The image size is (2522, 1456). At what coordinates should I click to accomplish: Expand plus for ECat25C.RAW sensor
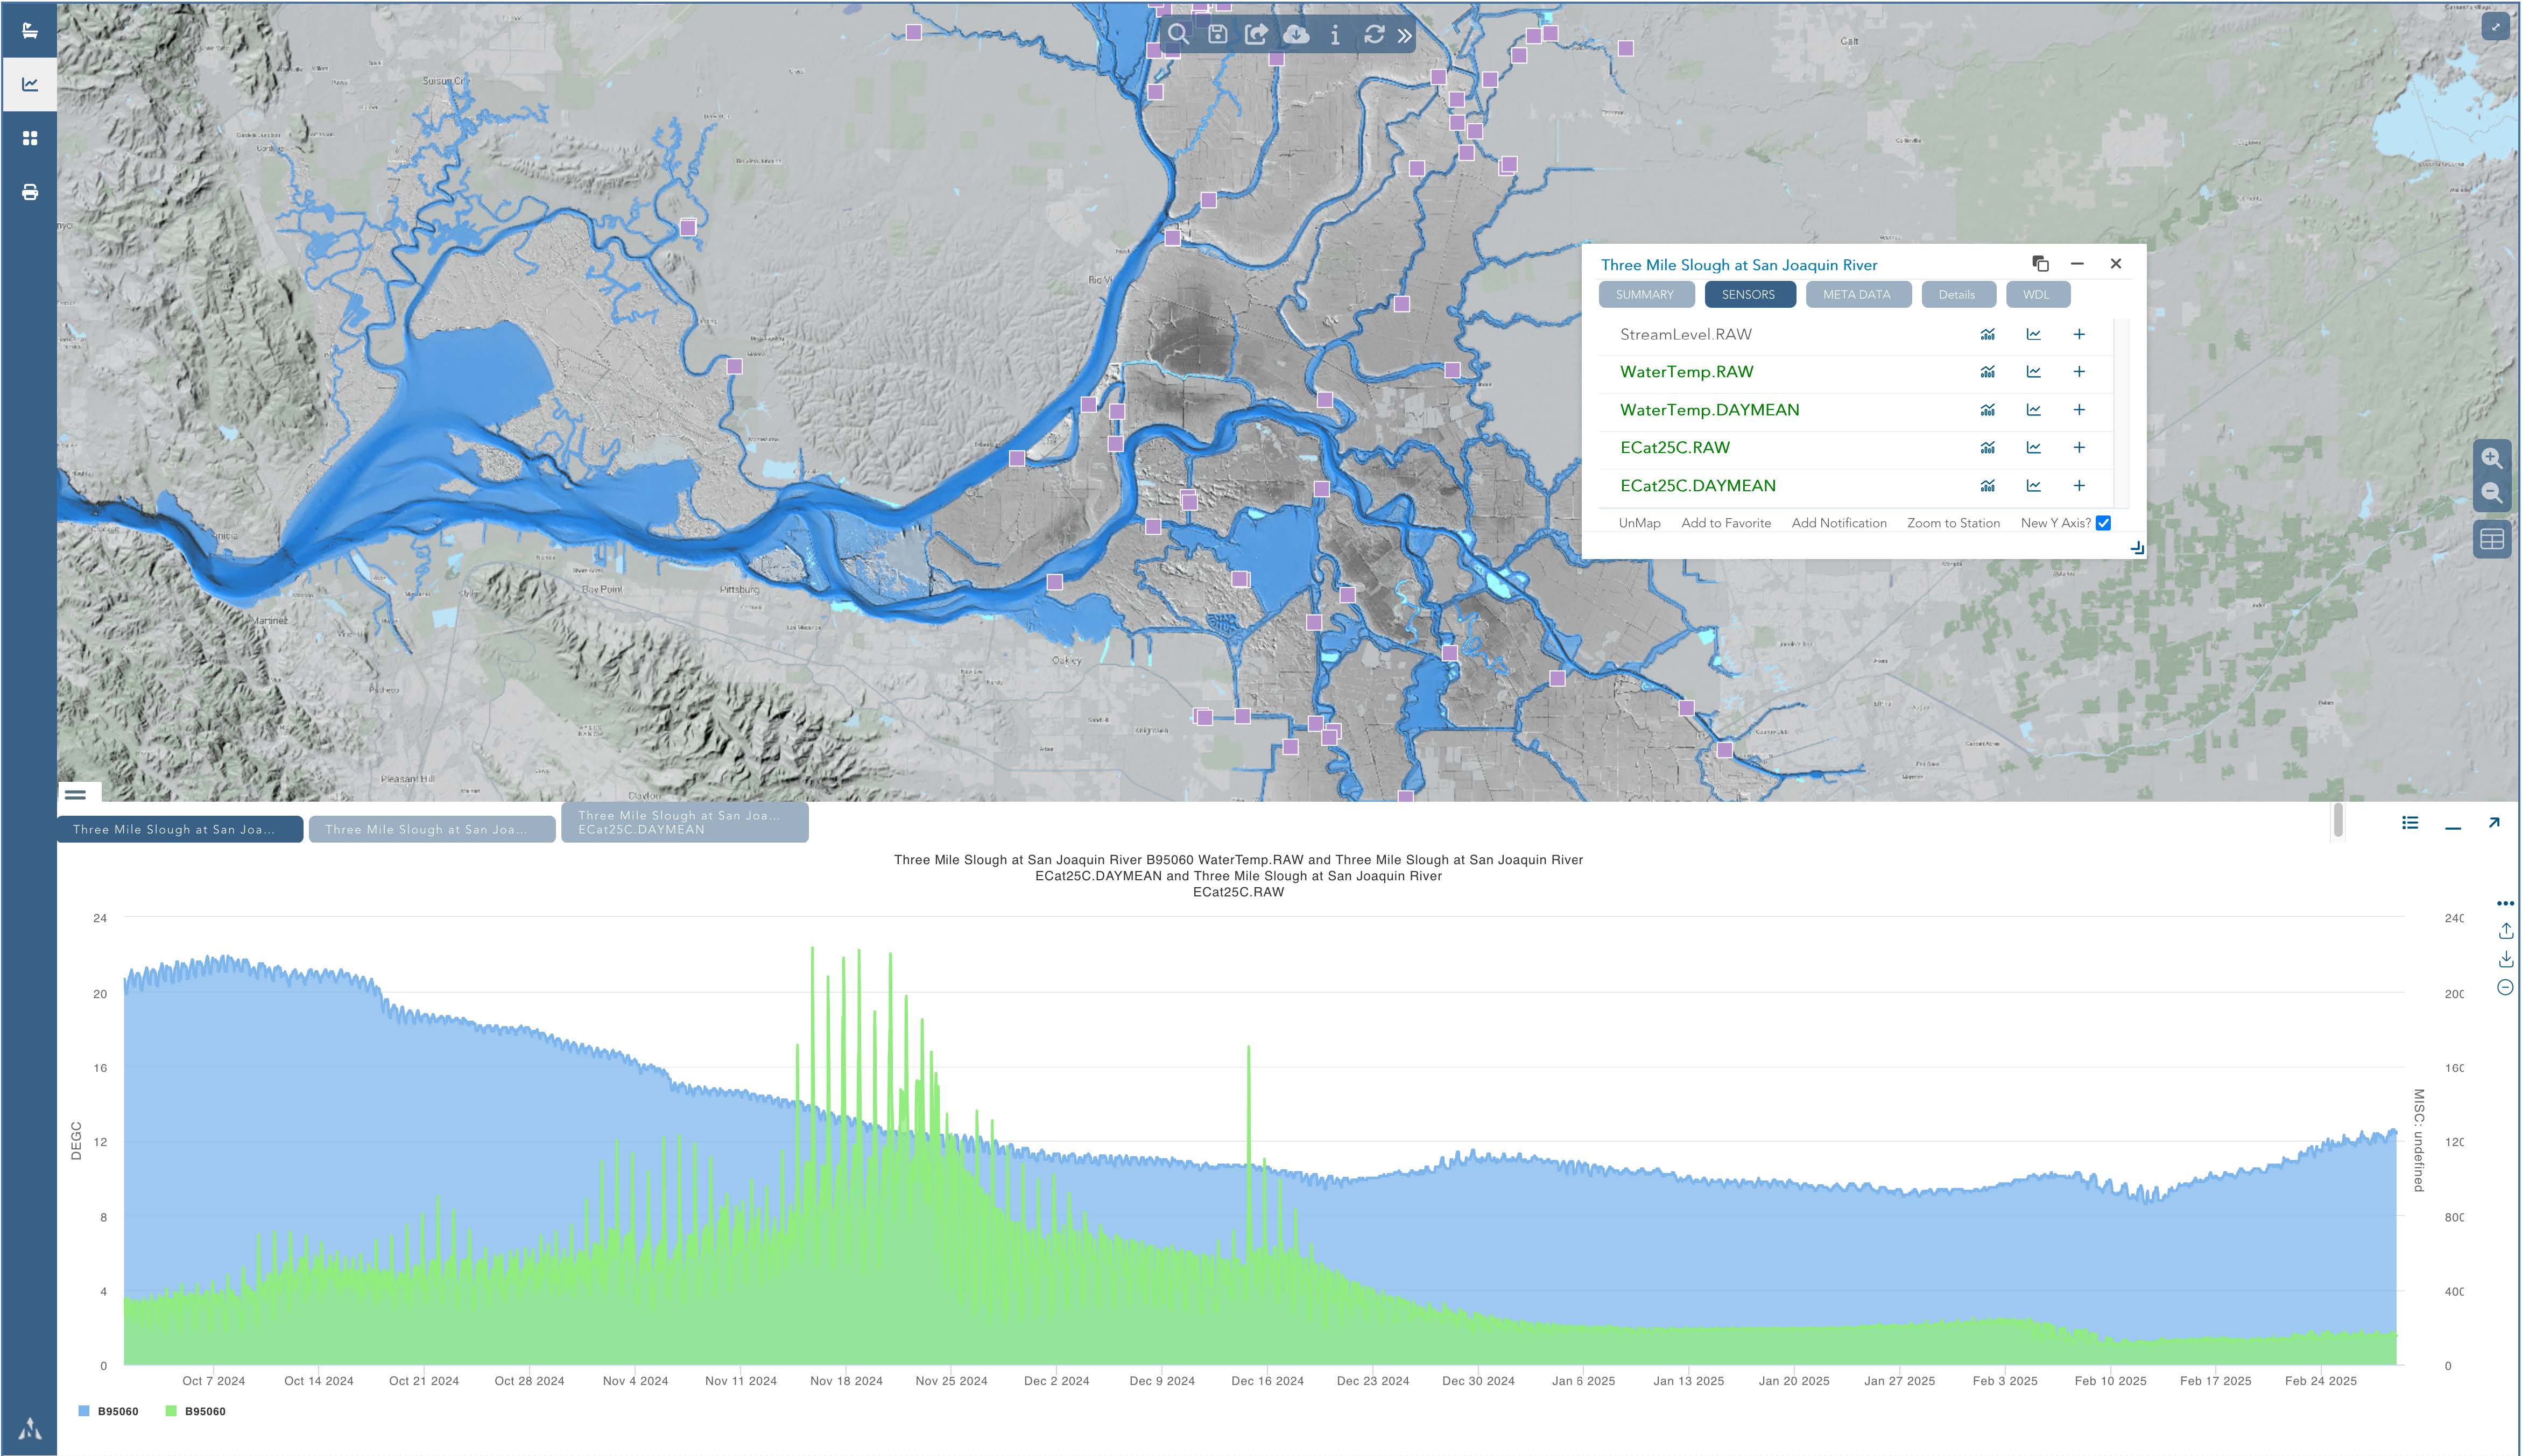click(2079, 448)
